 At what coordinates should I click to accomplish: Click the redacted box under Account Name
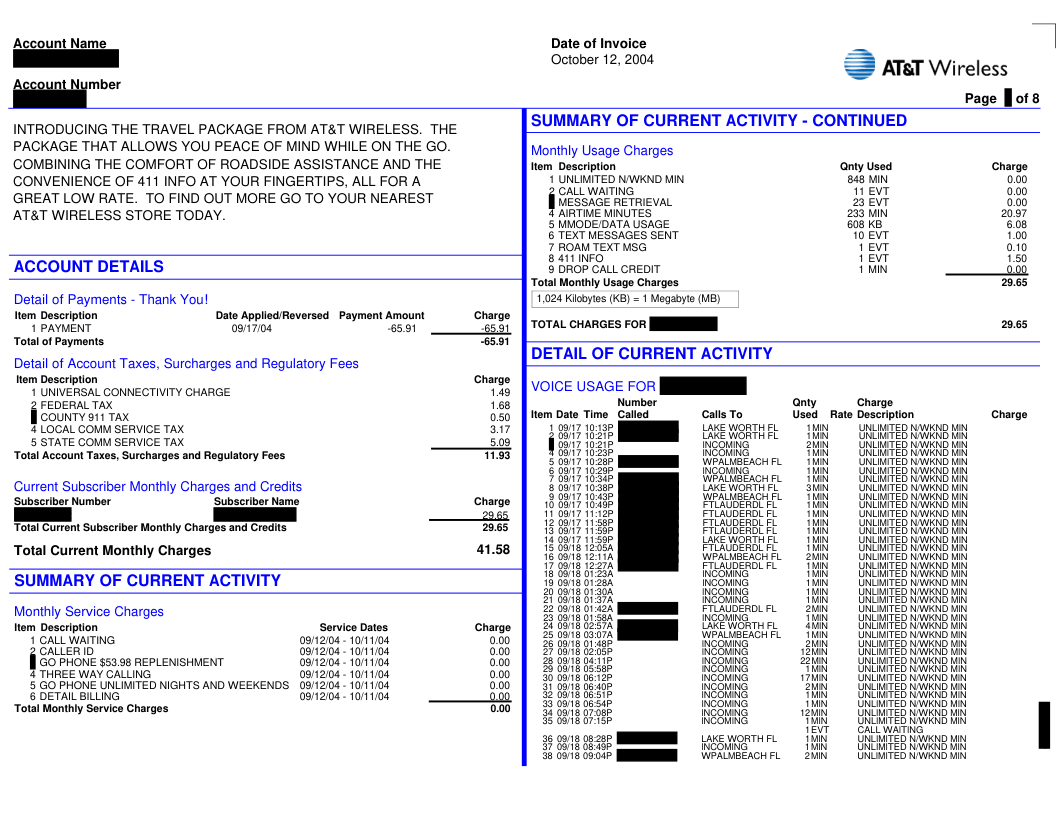[66, 59]
